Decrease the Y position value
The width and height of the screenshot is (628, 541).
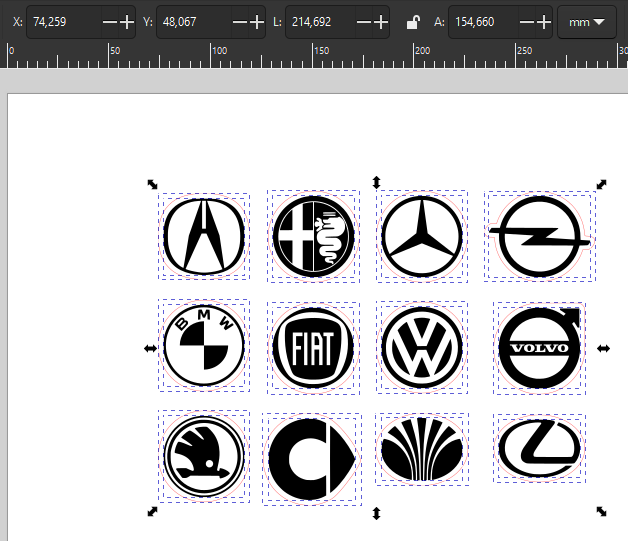(x=240, y=22)
